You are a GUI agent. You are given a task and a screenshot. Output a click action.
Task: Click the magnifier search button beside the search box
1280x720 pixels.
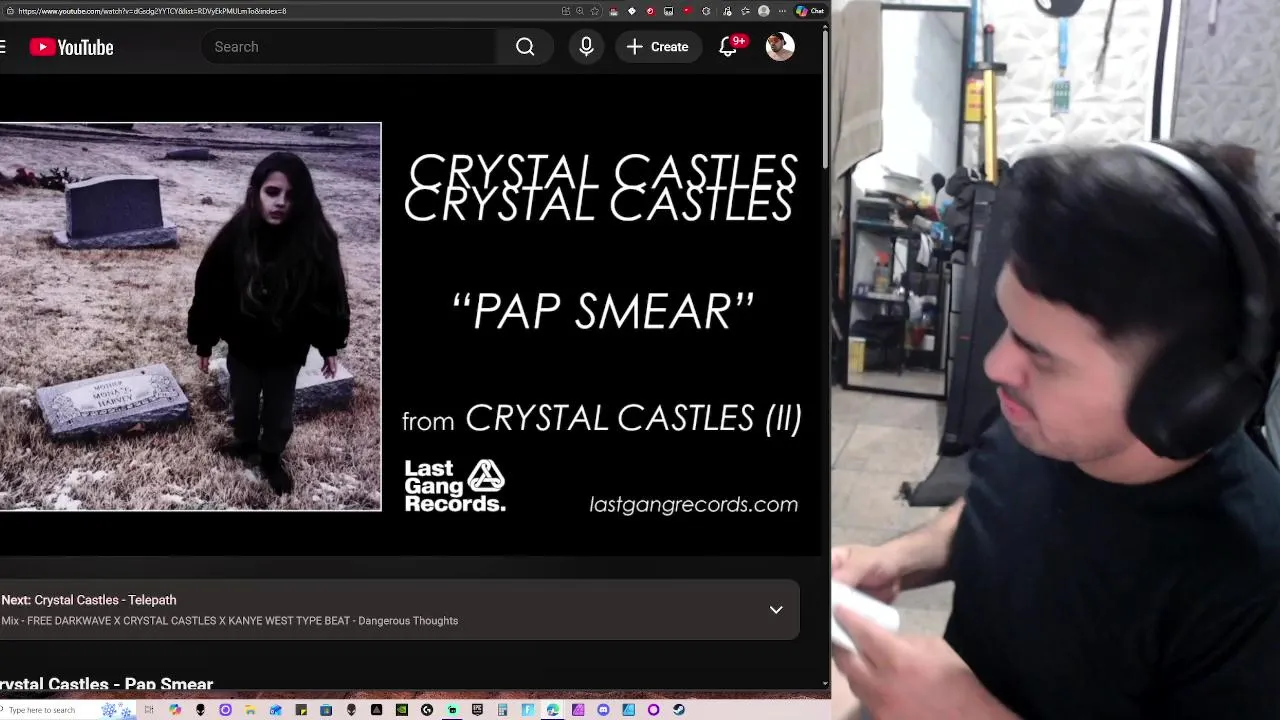coord(525,47)
